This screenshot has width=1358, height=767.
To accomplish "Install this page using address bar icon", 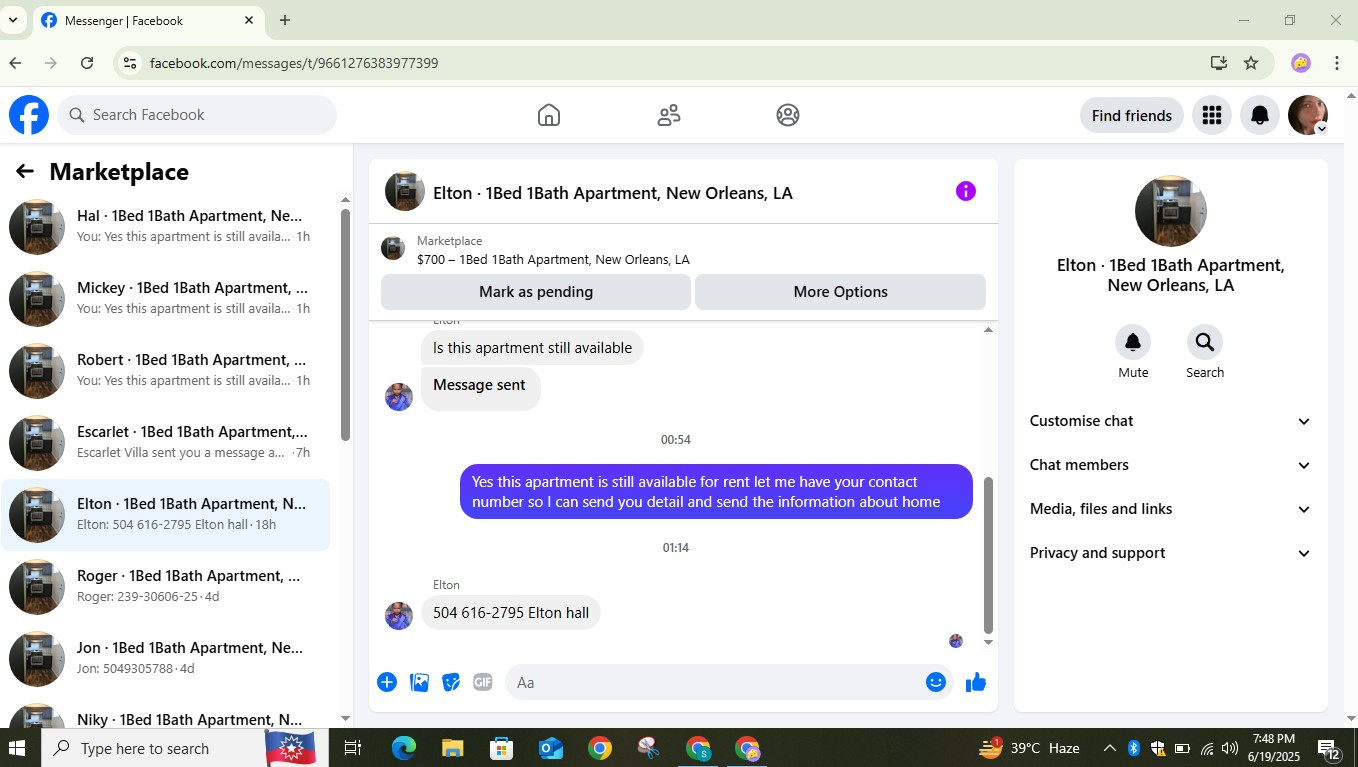I will [1219, 63].
